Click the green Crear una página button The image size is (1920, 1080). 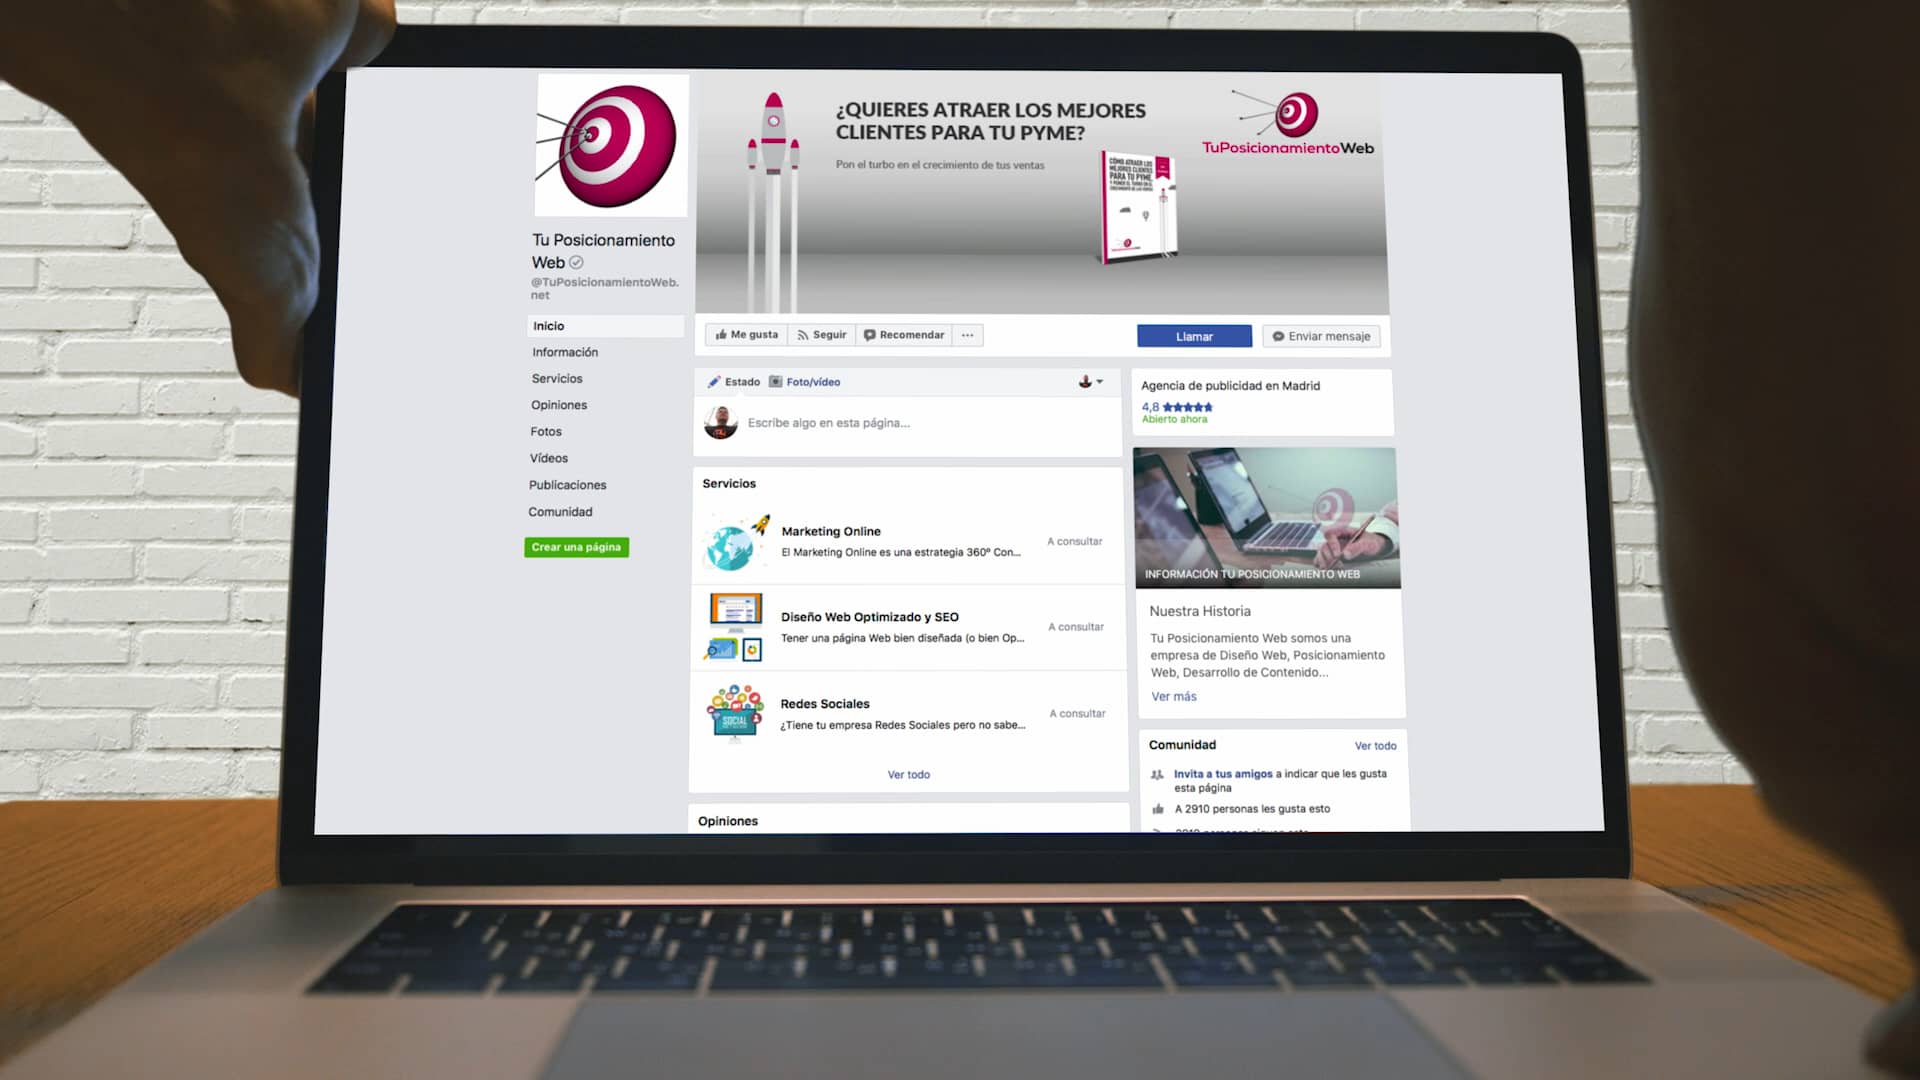(576, 547)
